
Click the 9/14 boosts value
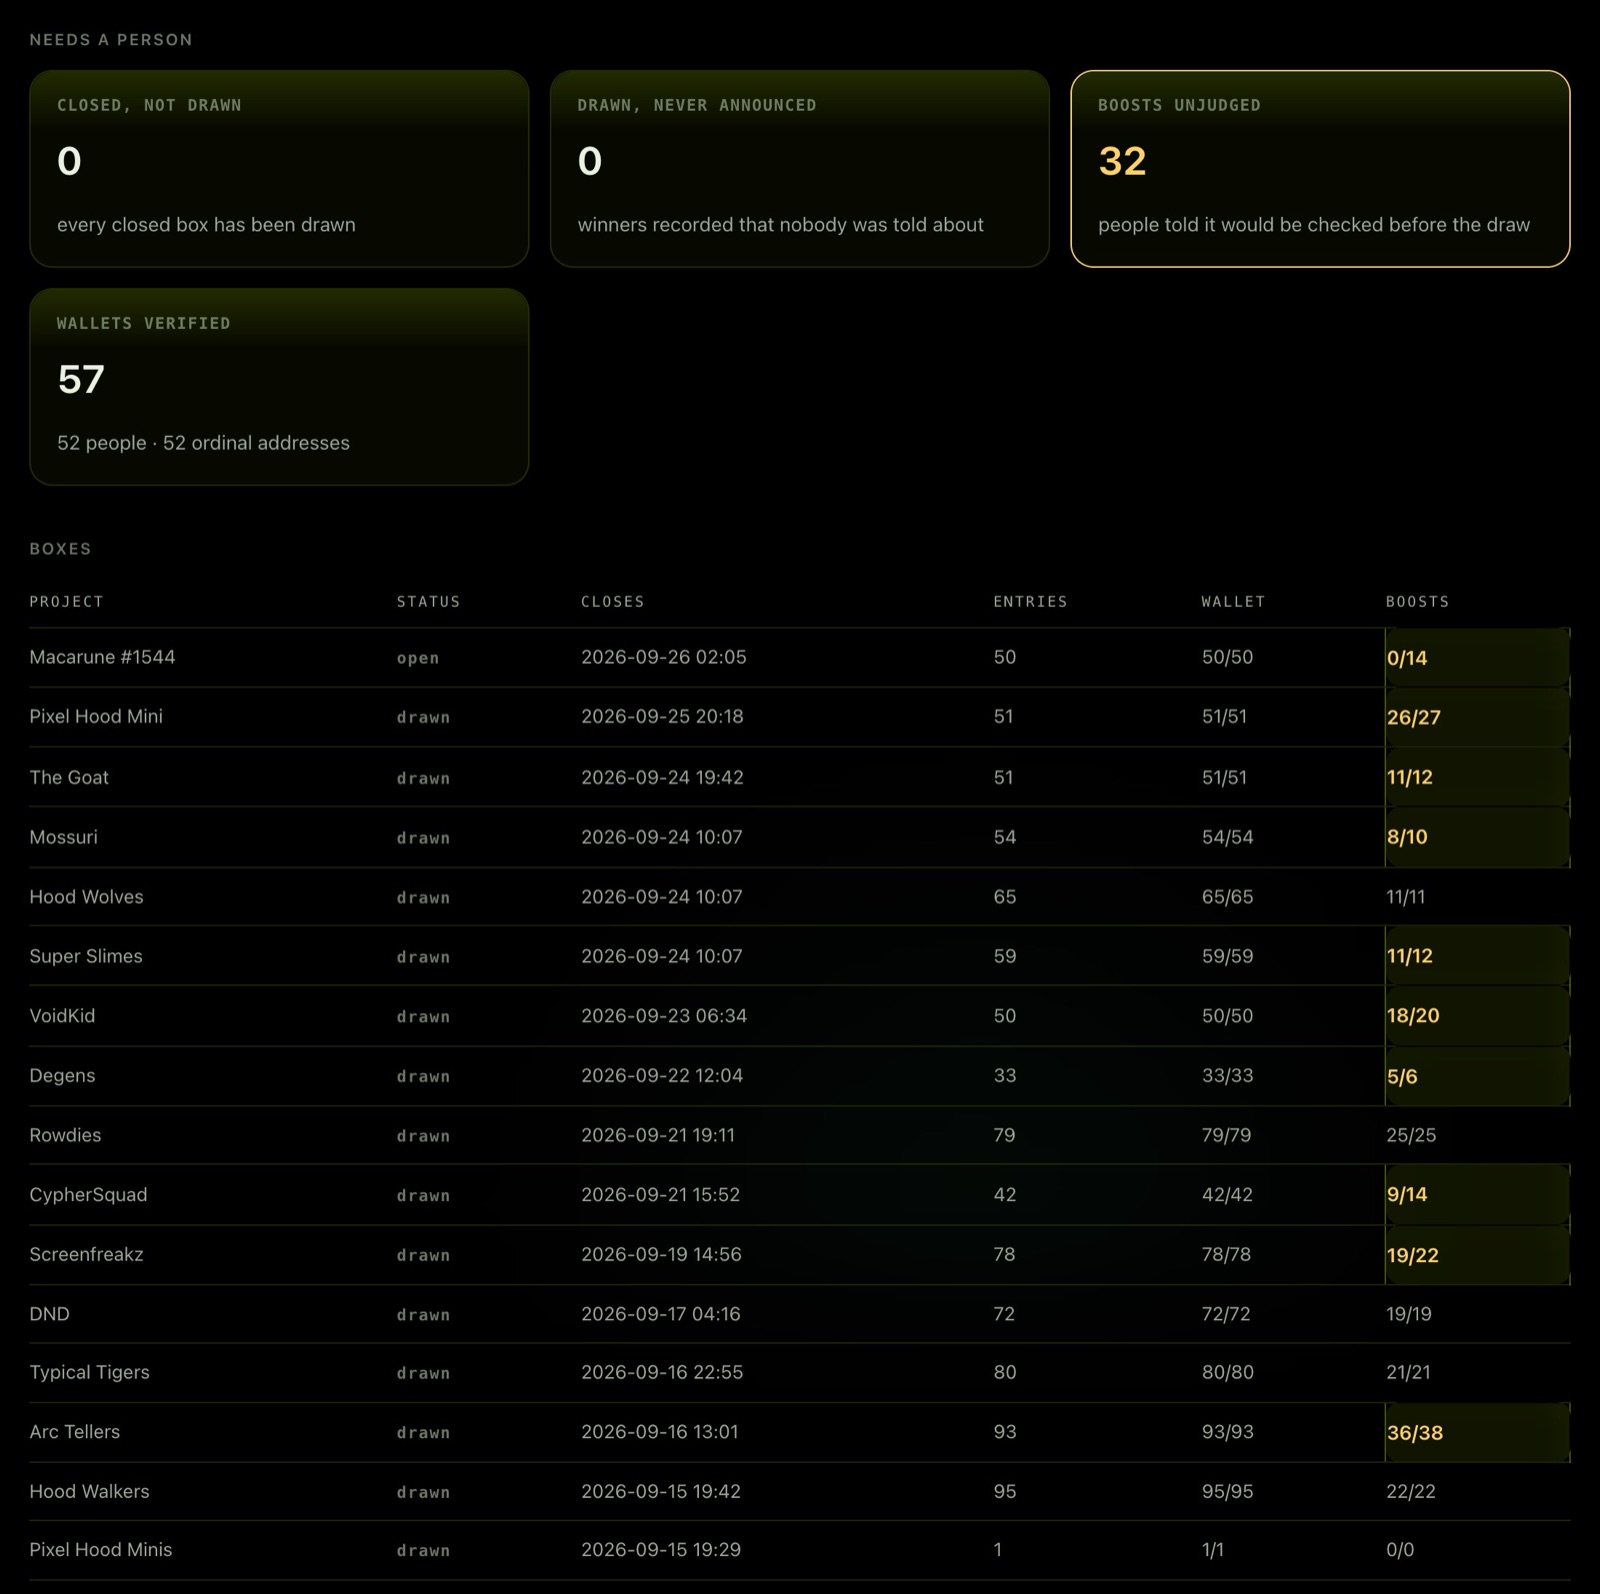pyautogui.click(x=1407, y=1195)
